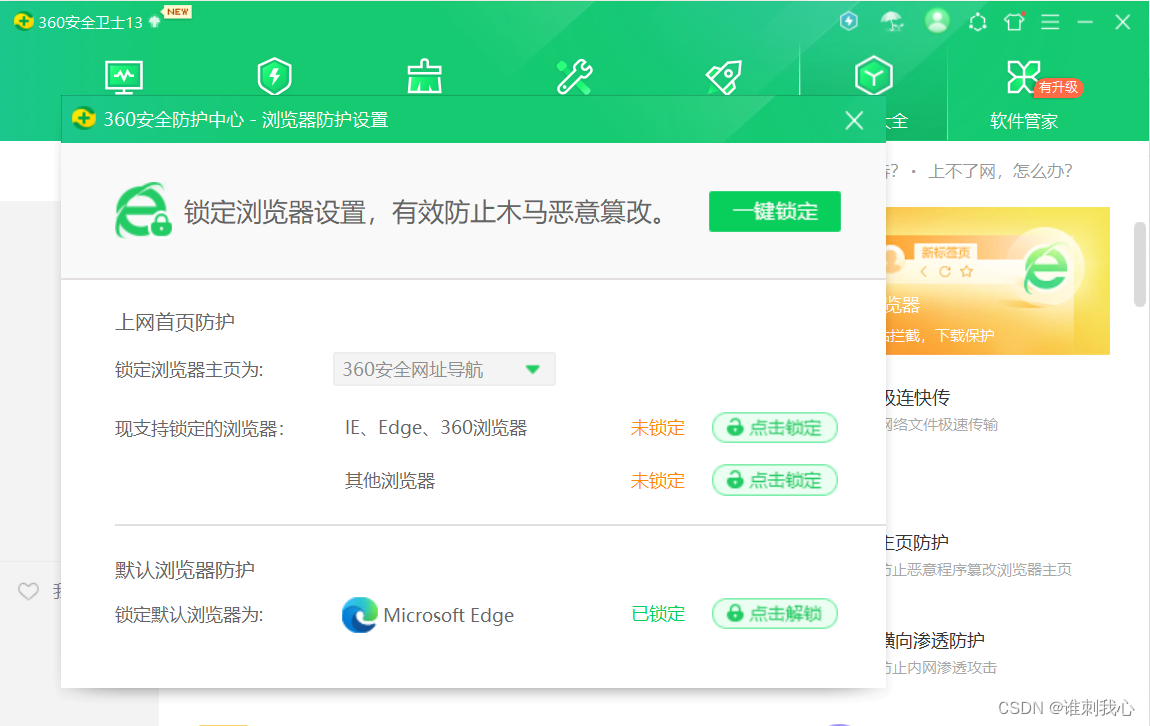Lock 其他浏览器 homepage
This screenshot has width=1150, height=726.
(x=774, y=480)
